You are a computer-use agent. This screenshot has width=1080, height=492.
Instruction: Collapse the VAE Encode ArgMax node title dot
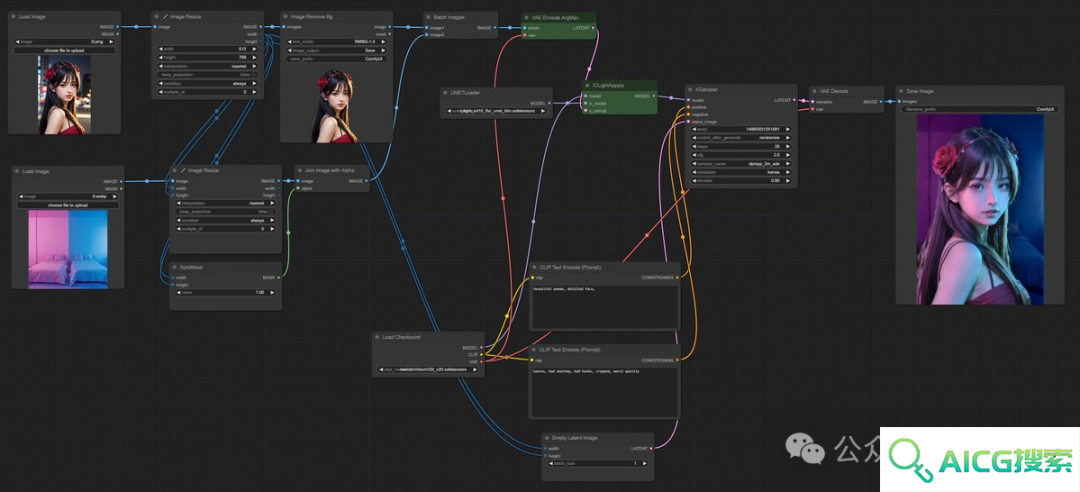pos(527,17)
